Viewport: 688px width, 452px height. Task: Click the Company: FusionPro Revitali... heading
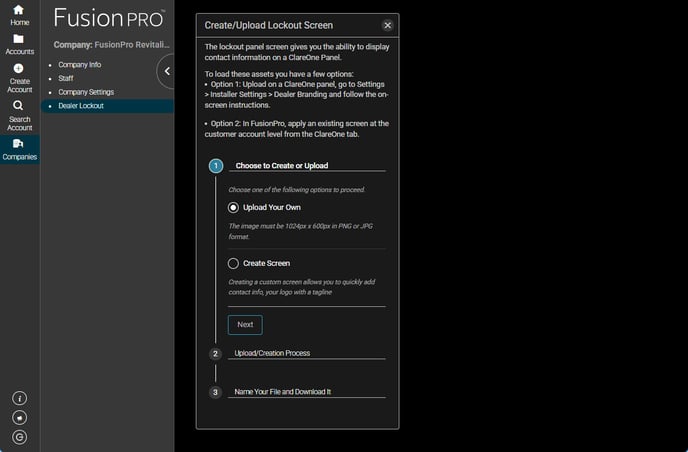(111, 45)
